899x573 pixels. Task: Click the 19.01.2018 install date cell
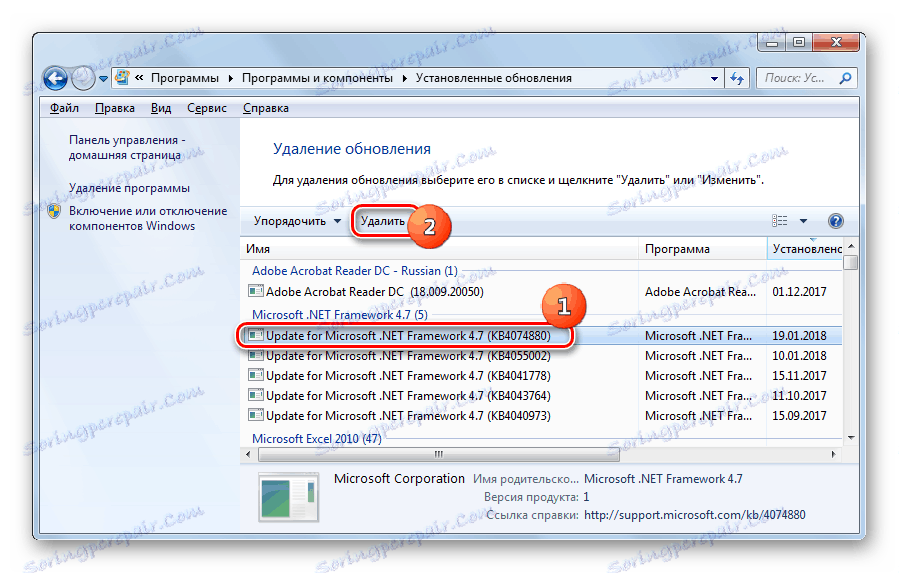coord(799,336)
